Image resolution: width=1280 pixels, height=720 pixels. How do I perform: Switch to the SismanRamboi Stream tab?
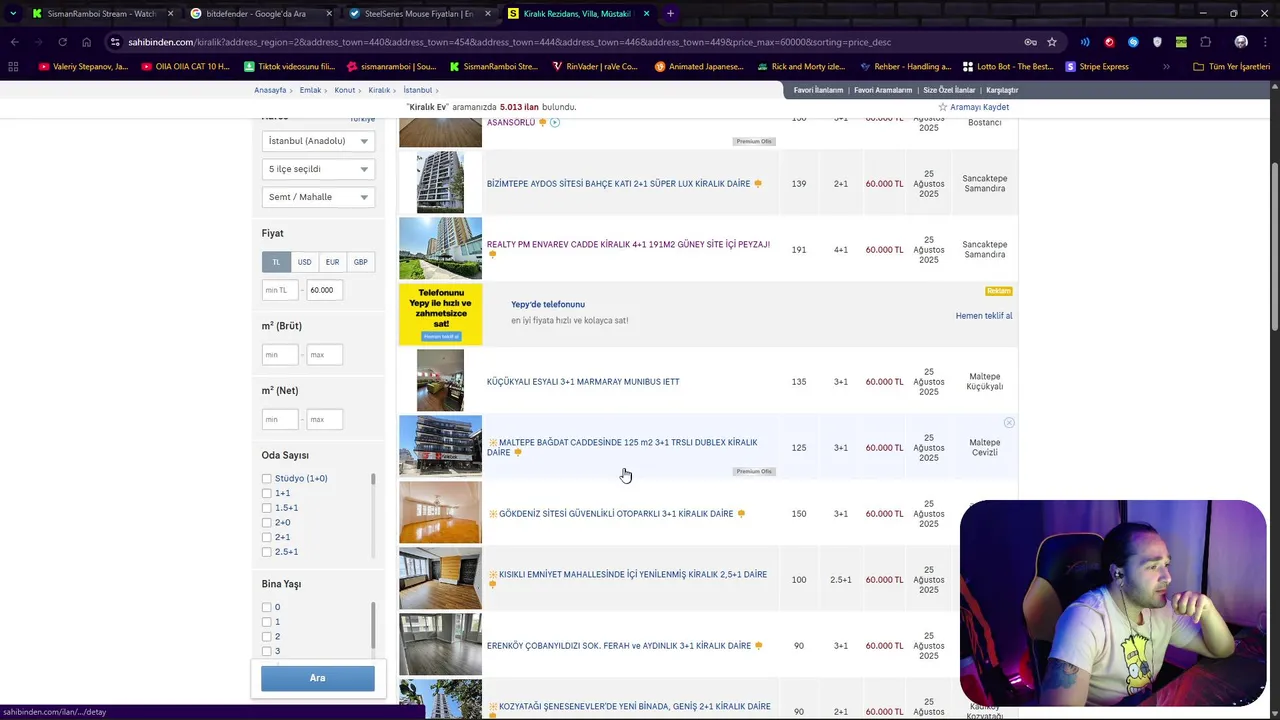coord(100,14)
